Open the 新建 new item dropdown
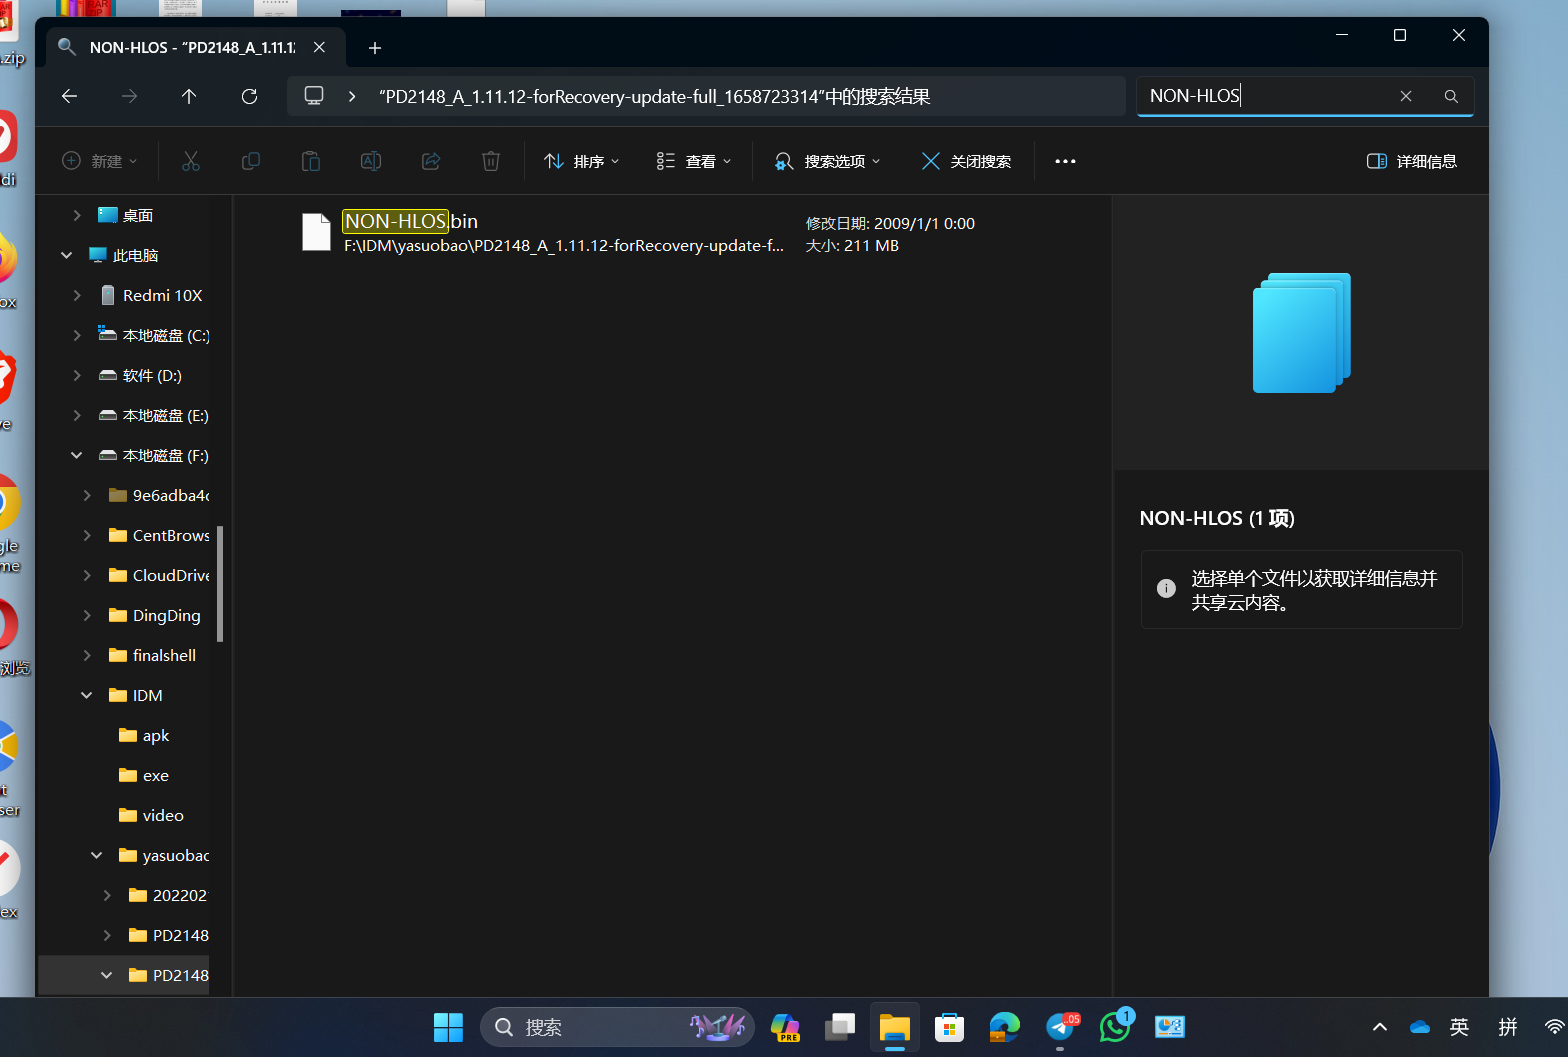 [x=100, y=161]
